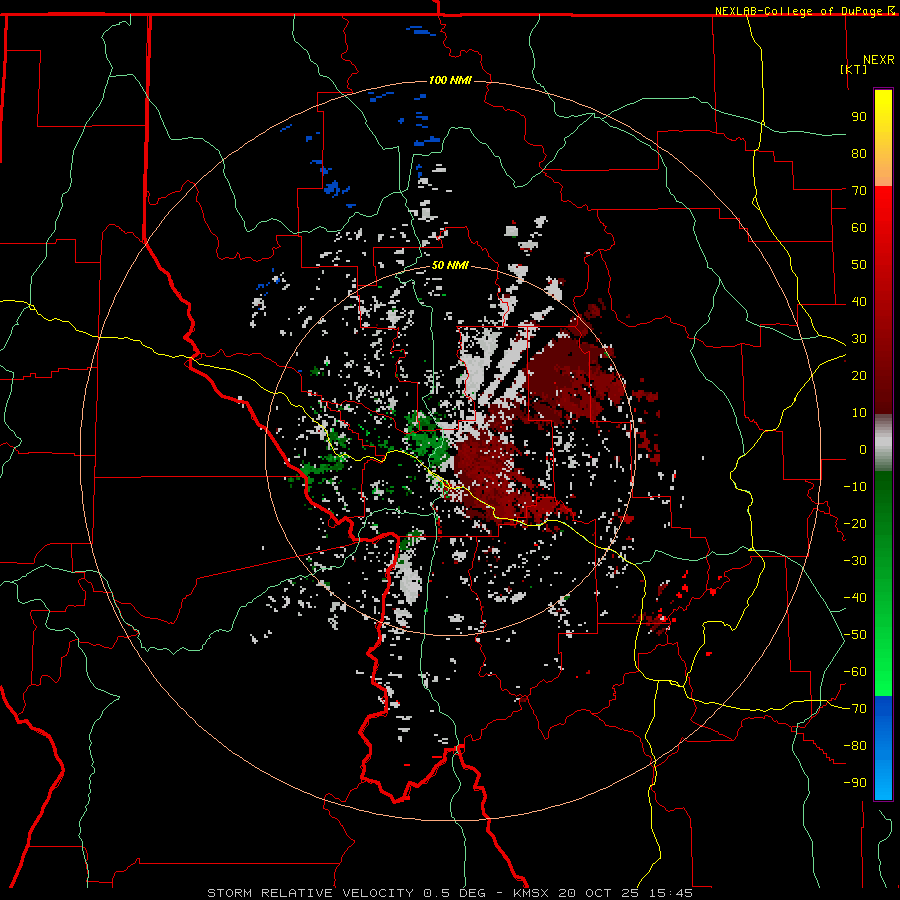Click the 0 value on velocity scale
This screenshot has height=900, width=900.
pos(863,450)
